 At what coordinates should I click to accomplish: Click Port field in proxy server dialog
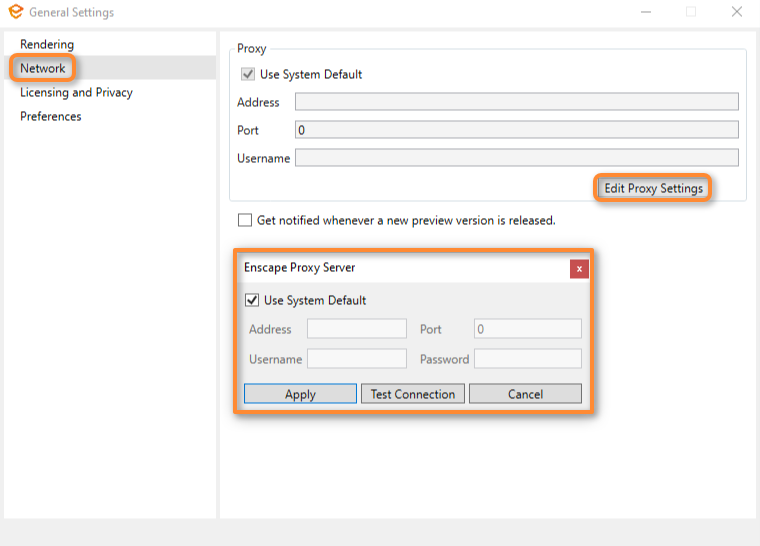point(528,329)
